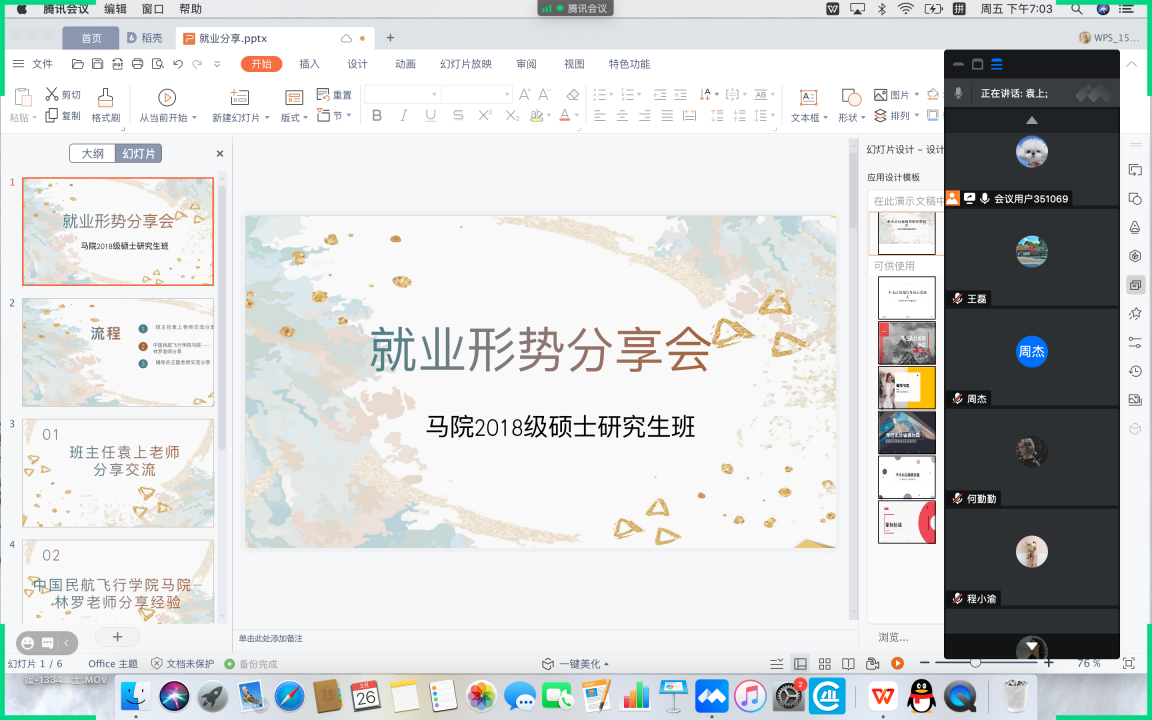The width and height of the screenshot is (1152, 720).
Task: Click the Cut (剪切) scissors icon
Action: click(x=51, y=94)
